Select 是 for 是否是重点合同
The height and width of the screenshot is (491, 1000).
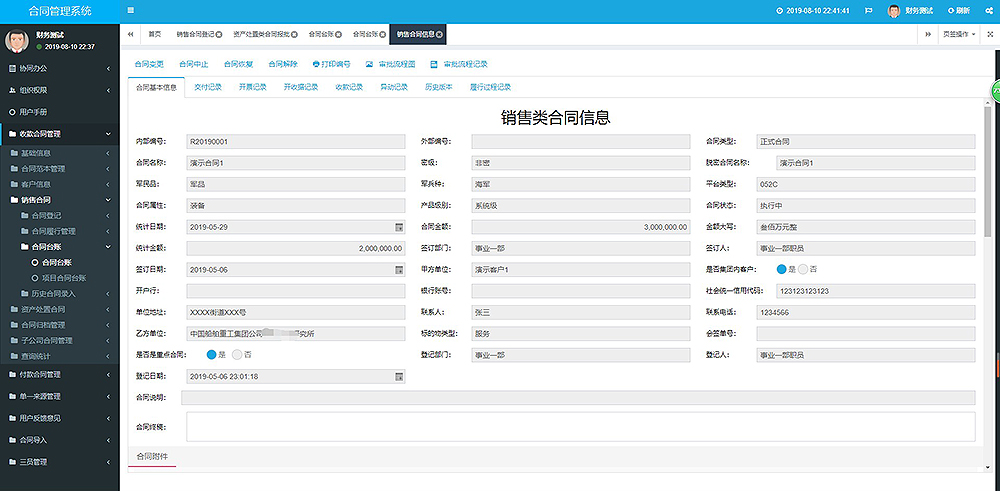tap(212, 355)
